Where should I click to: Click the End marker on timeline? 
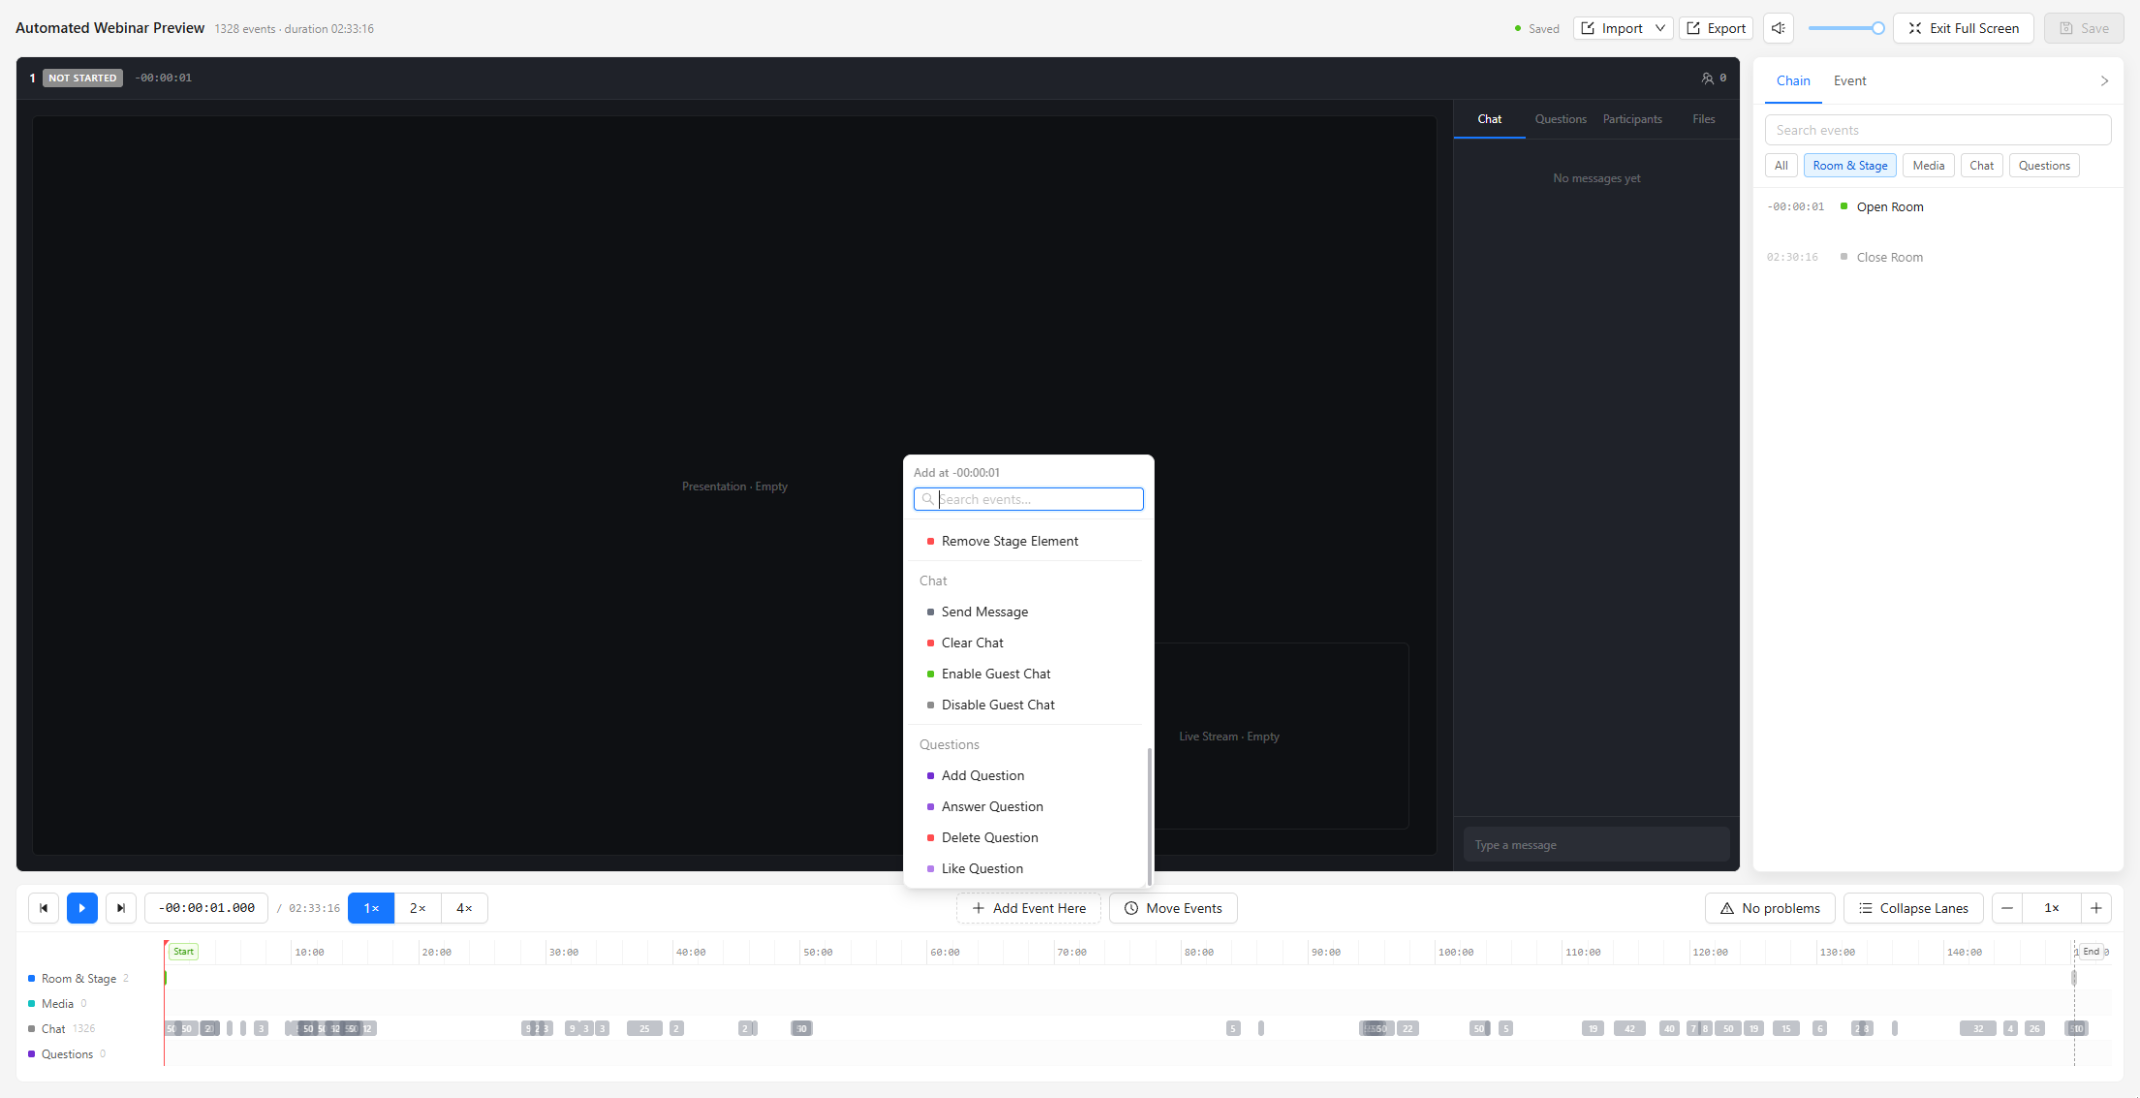2090,952
